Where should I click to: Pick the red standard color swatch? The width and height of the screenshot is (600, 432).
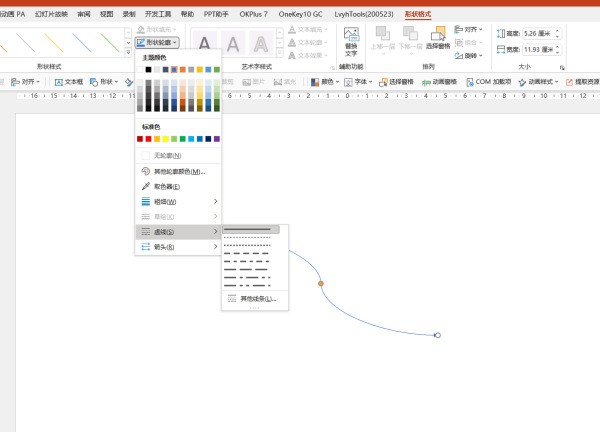point(140,139)
